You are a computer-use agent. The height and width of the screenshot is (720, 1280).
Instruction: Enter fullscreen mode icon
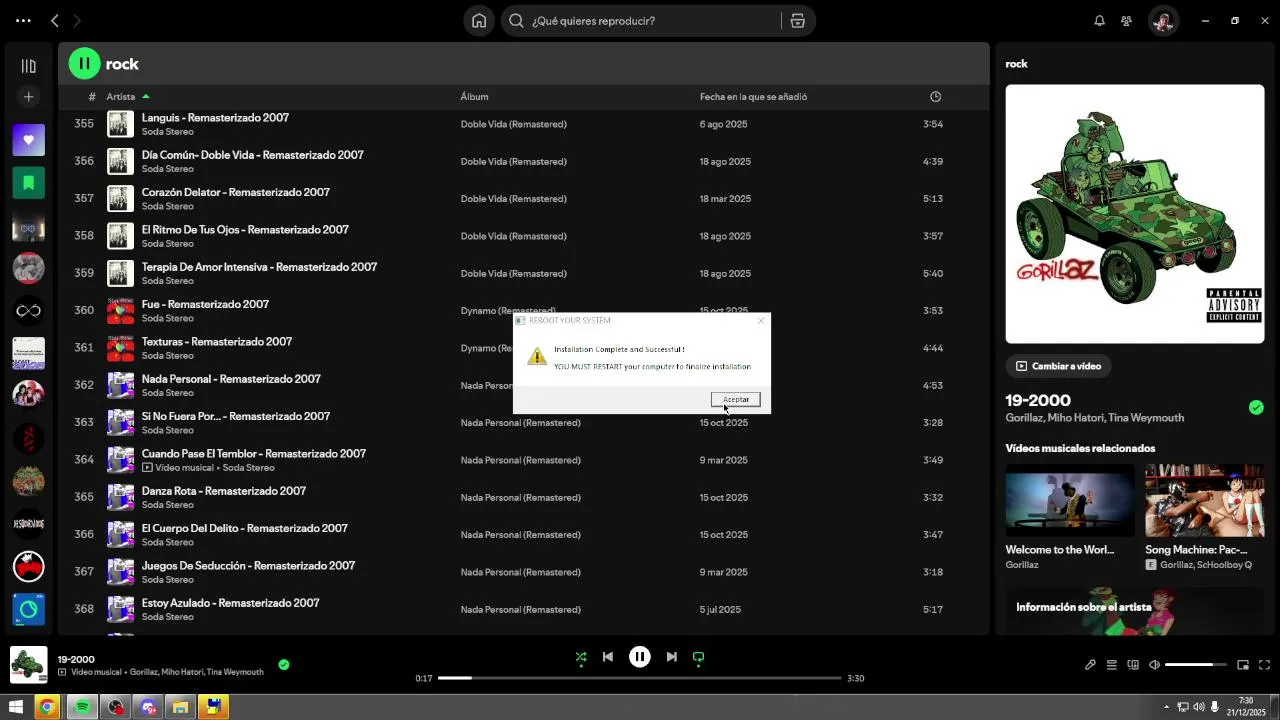click(1264, 665)
